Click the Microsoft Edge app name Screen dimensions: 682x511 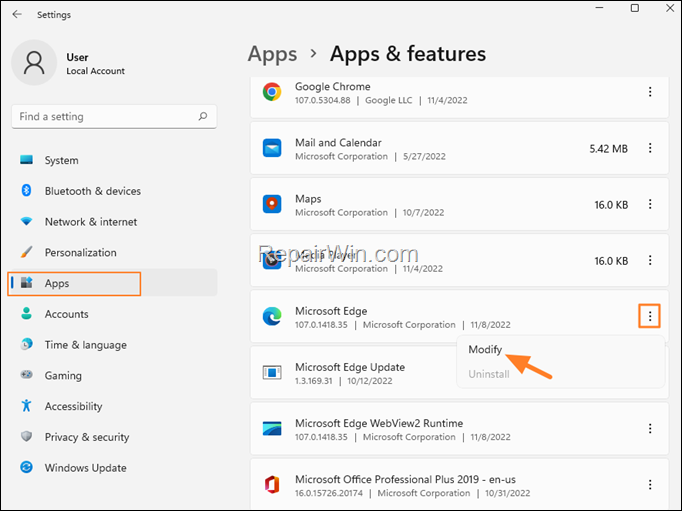(x=331, y=311)
